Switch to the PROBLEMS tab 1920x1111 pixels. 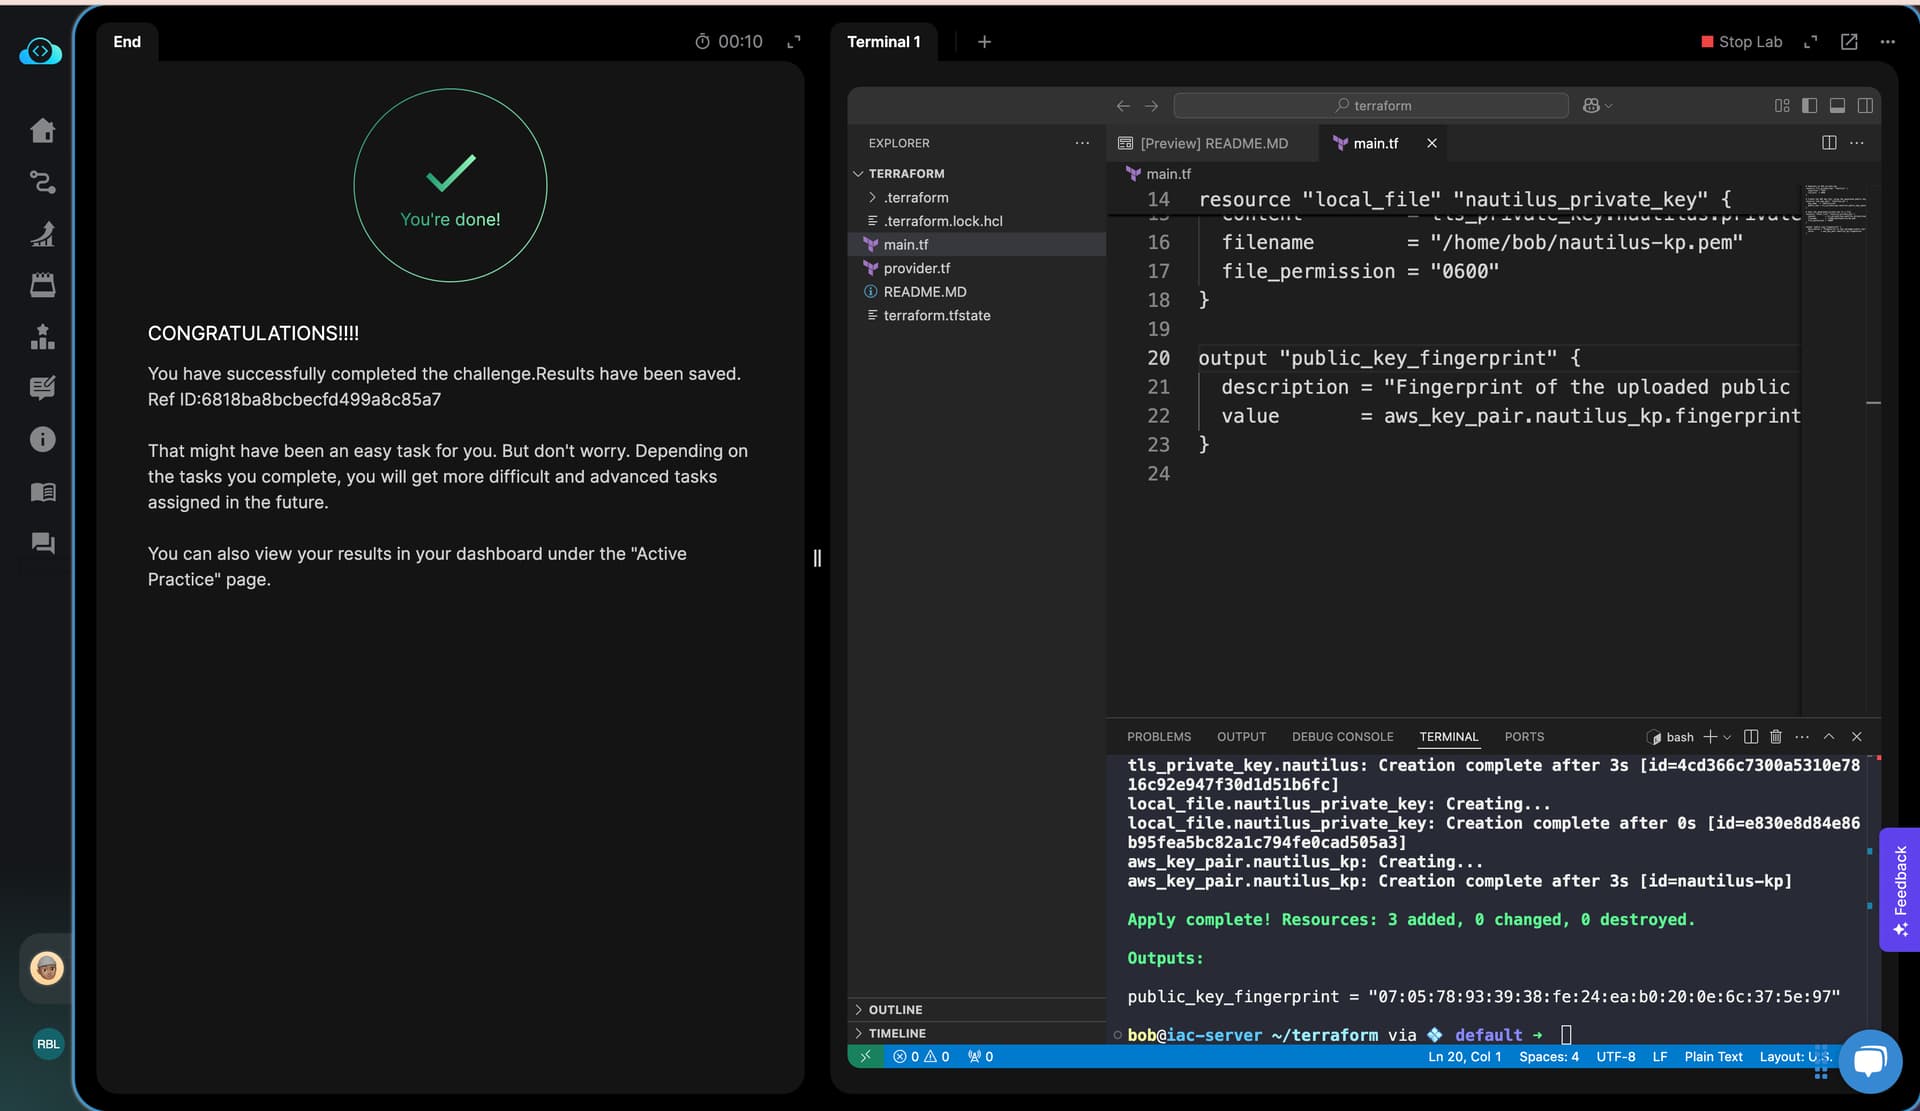[x=1158, y=737]
